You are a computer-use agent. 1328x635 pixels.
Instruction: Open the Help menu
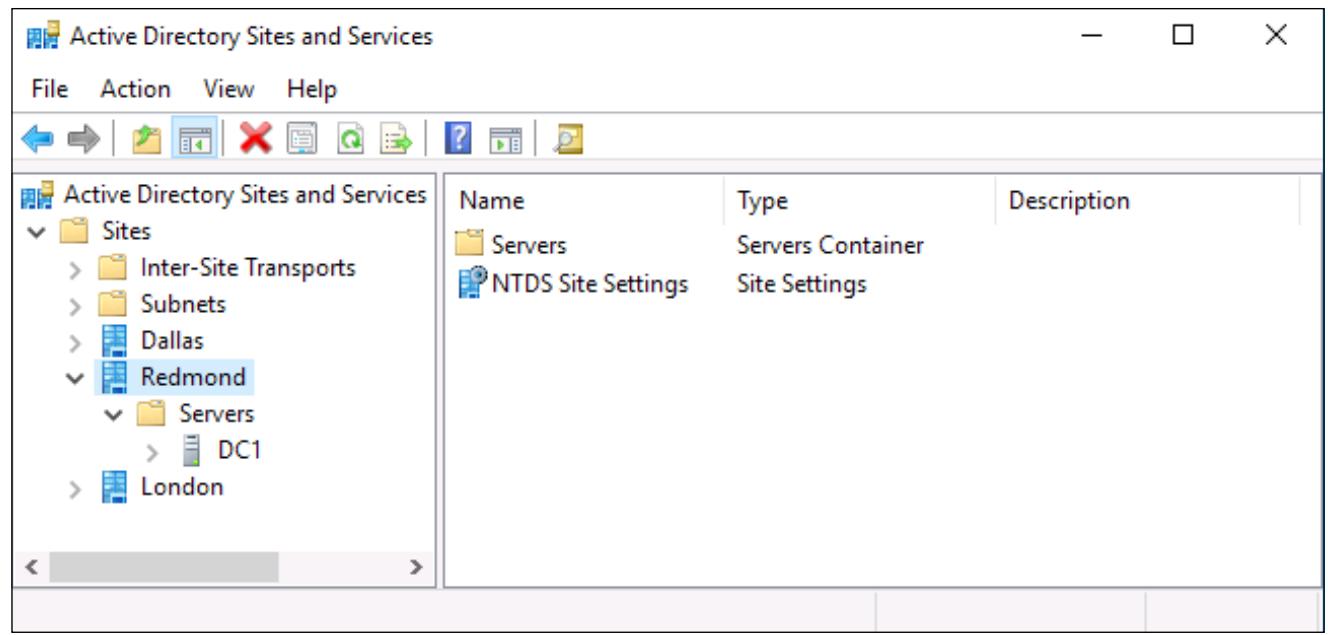pyautogui.click(x=312, y=89)
